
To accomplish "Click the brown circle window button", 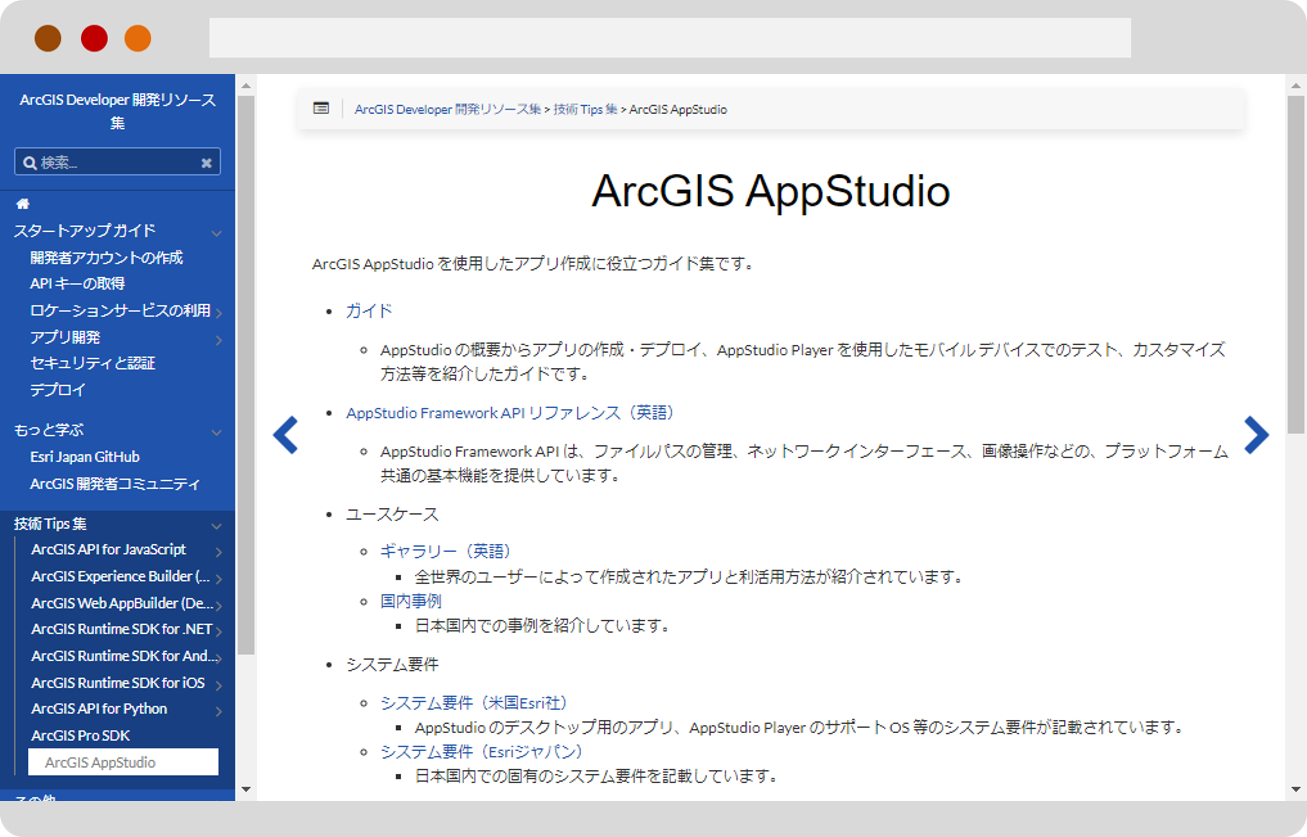I will coord(48,39).
